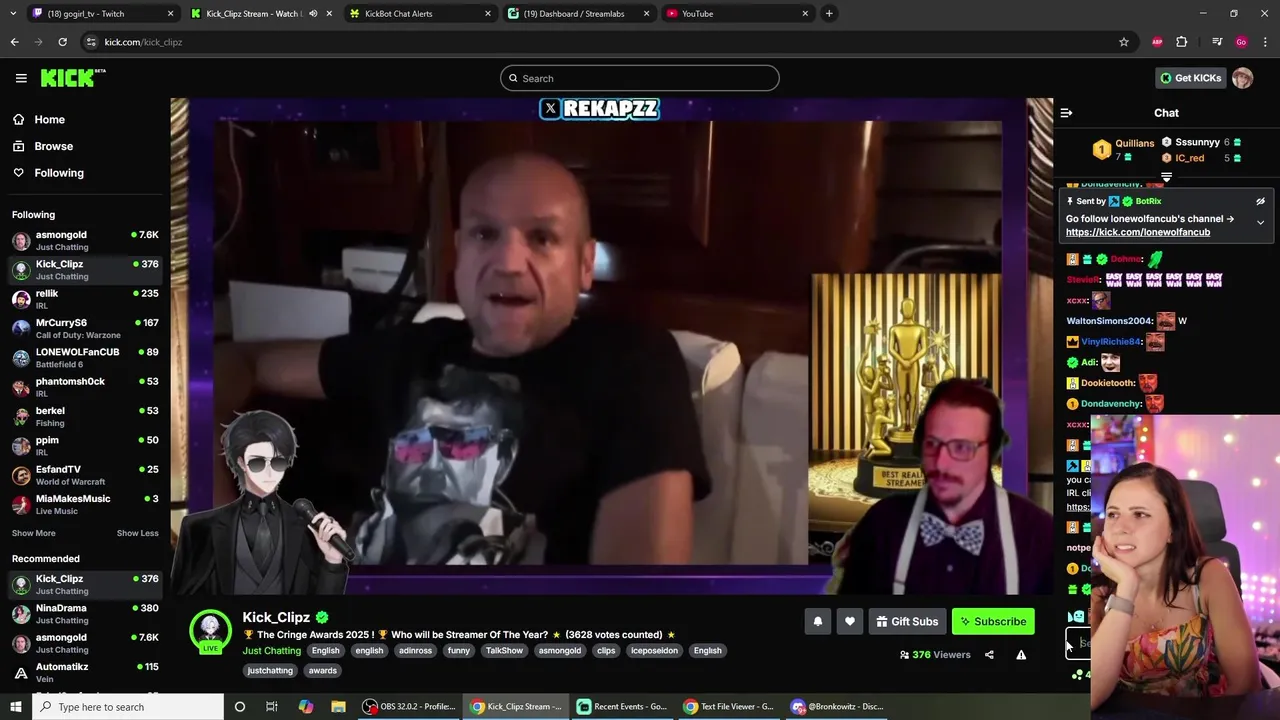Open ppim channel in sidebar
The height and width of the screenshot is (720, 1280).
coord(85,445)
